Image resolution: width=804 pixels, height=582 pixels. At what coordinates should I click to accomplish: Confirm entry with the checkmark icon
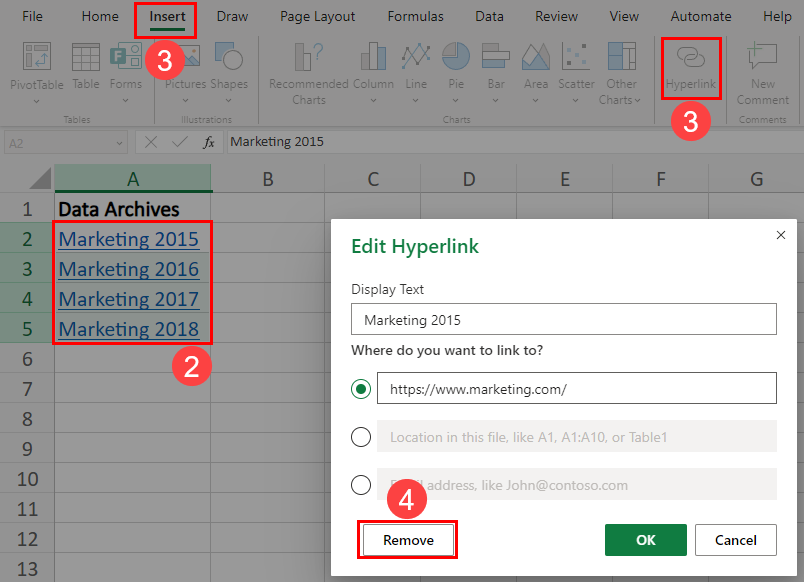tap(179, 142)
